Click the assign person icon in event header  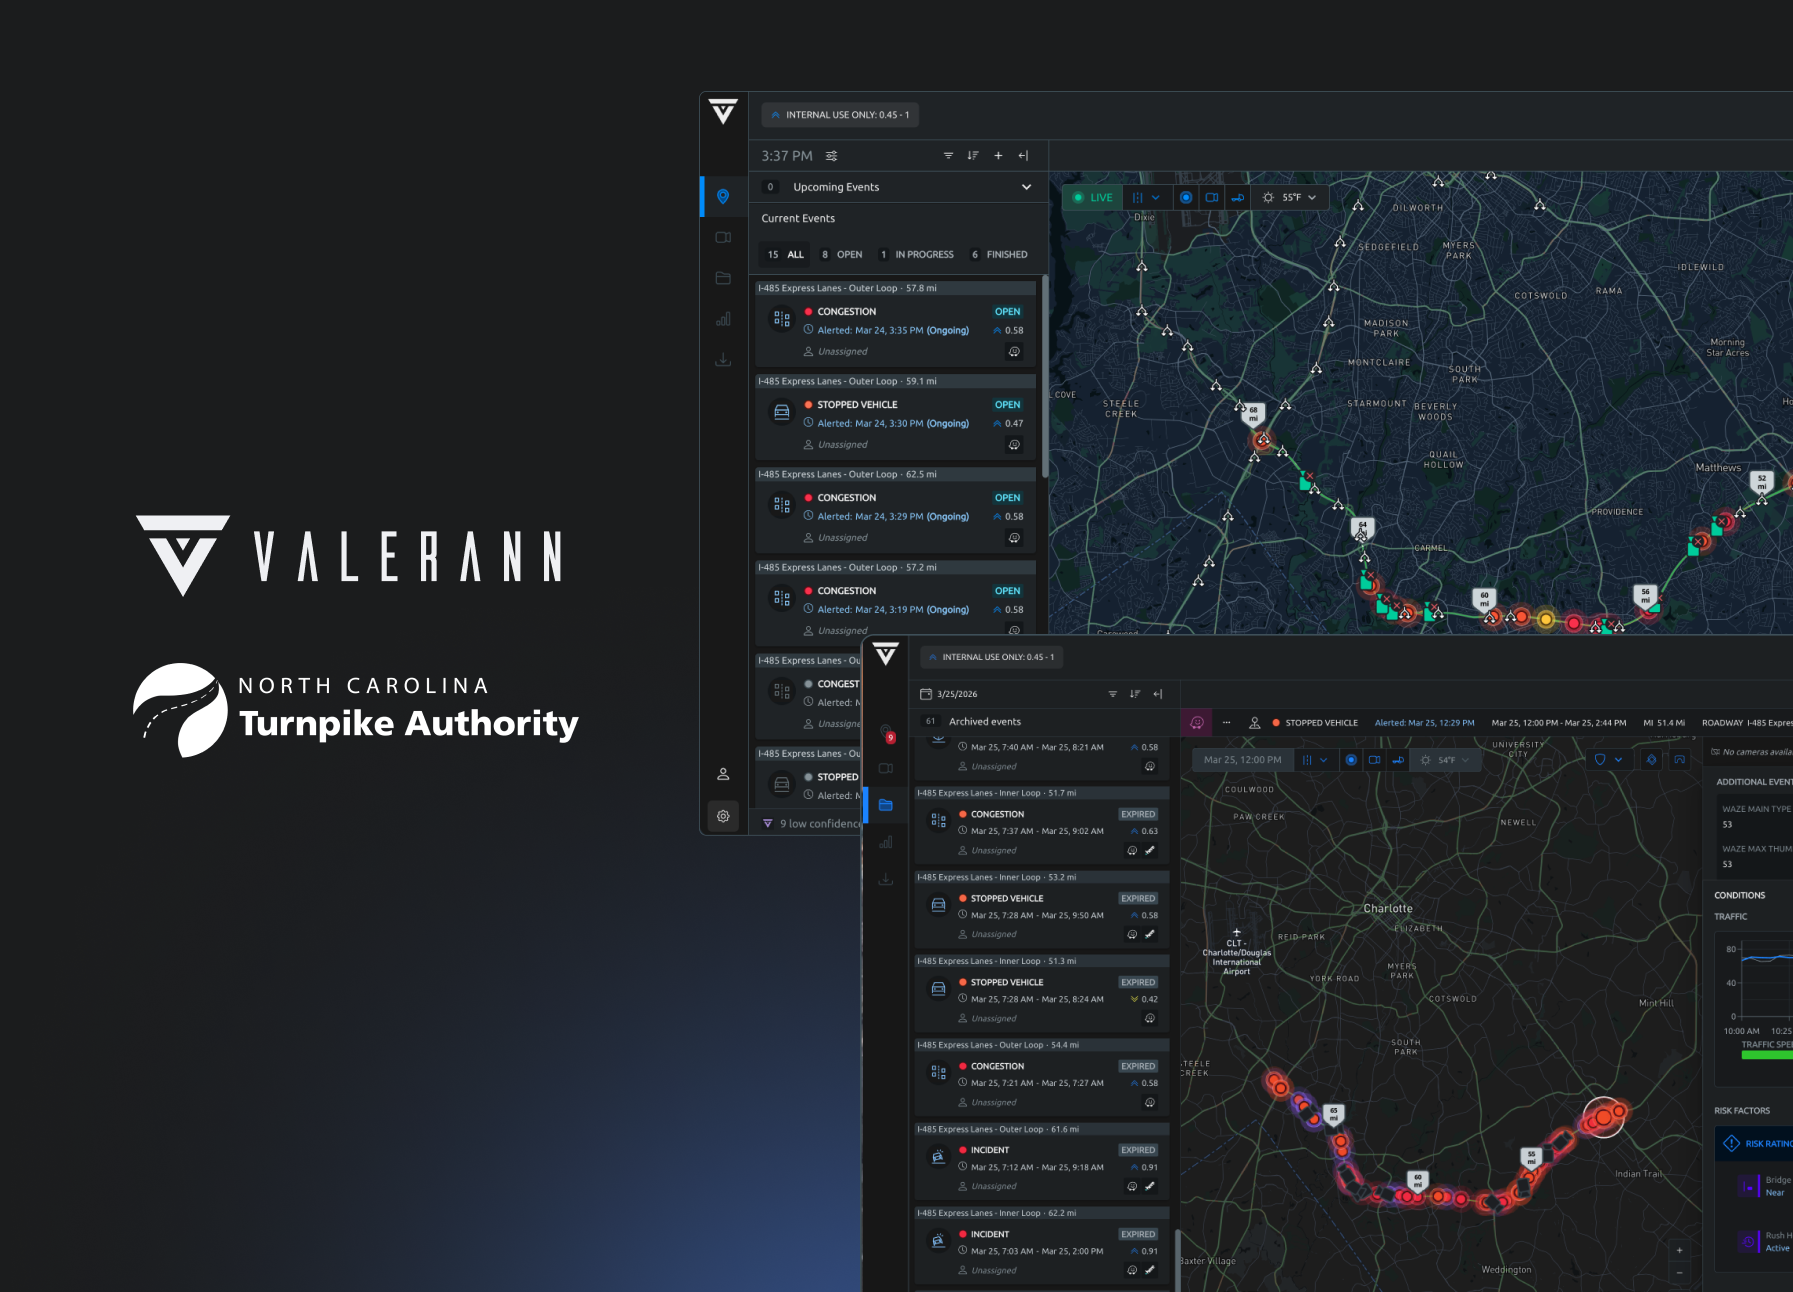[1255, 723]
